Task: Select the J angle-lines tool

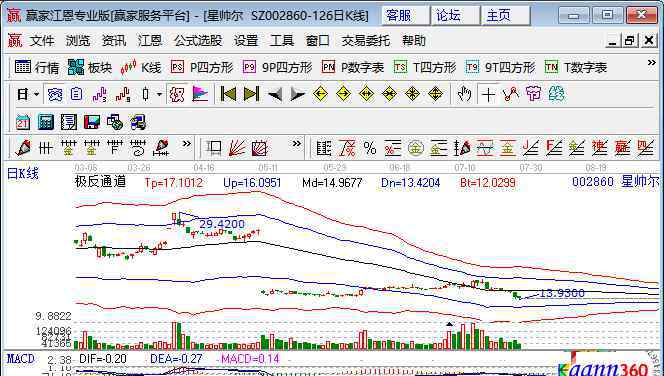Action: pos(531,148)
